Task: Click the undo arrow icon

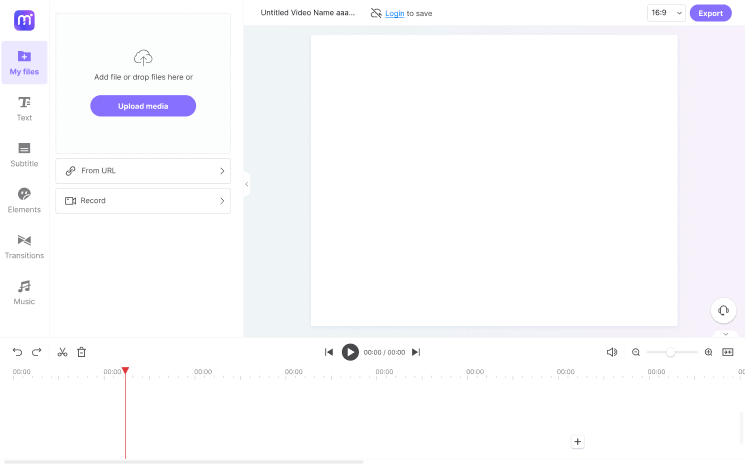Action: (17, 352)
